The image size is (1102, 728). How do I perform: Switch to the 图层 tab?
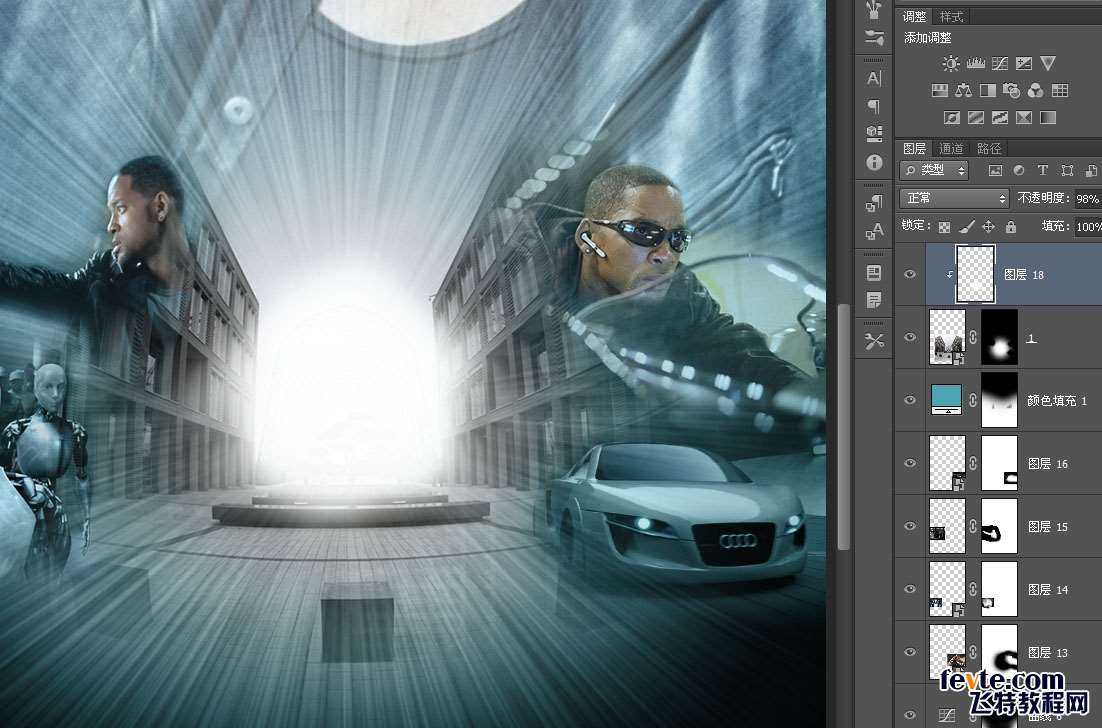coord(914,148)
